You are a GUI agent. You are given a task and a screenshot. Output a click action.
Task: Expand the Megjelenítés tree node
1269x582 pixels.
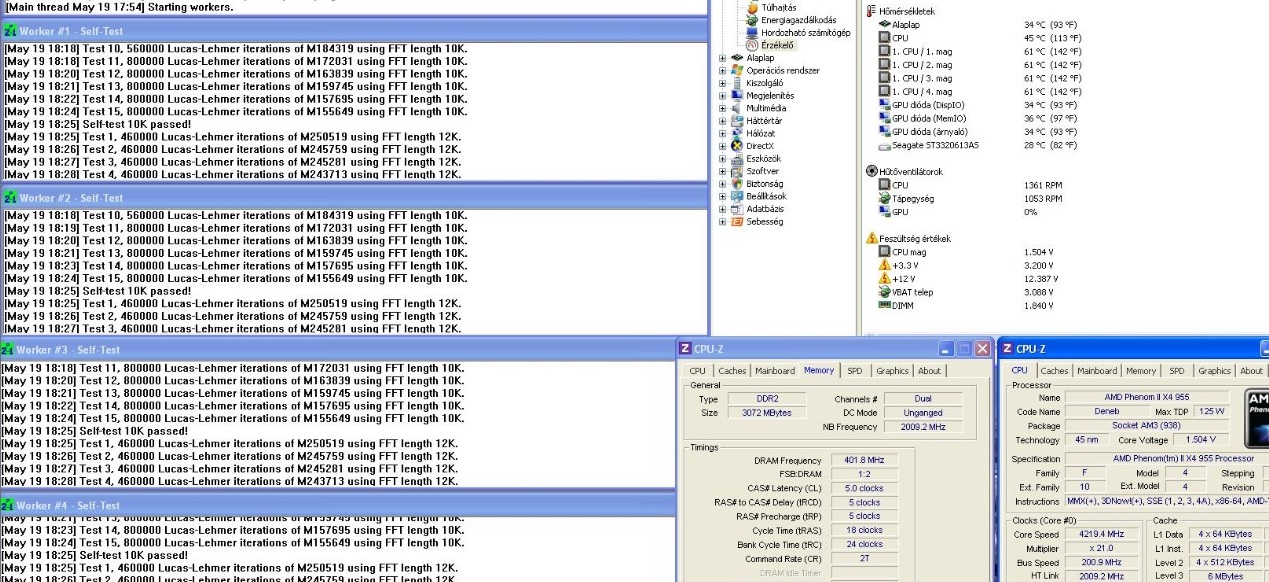[x=722, y=96]
